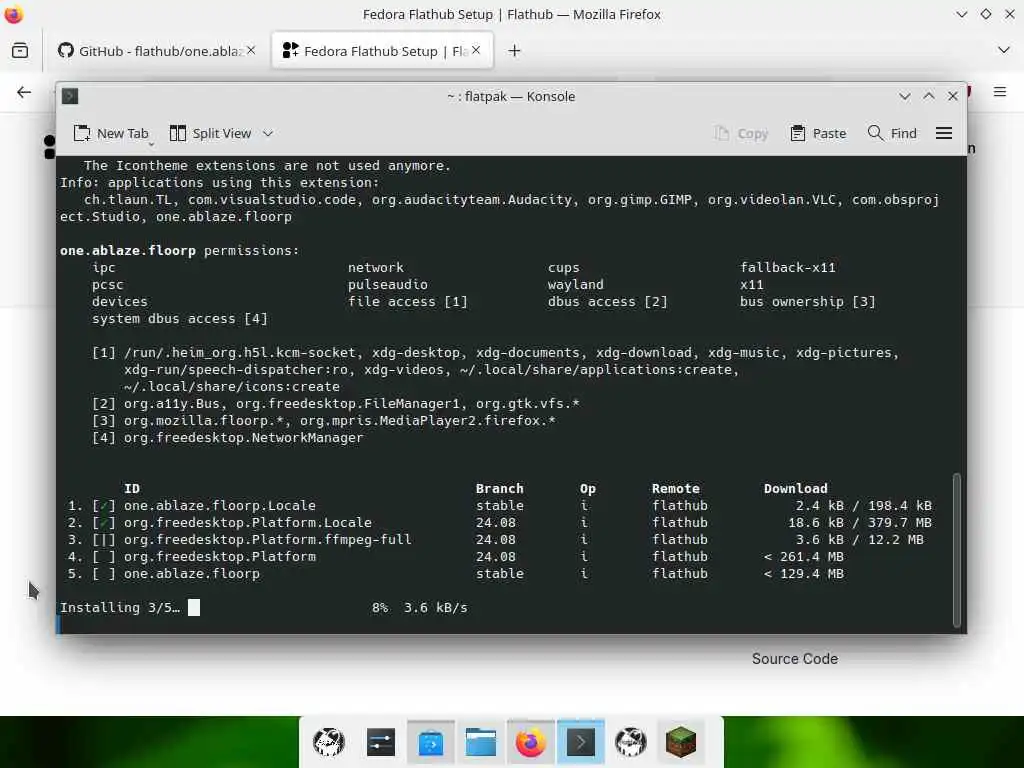This screenshot has height=768, width=1024.
Task: Launch Minecraft block icon from dock
Action: click(x=680, y=743)
